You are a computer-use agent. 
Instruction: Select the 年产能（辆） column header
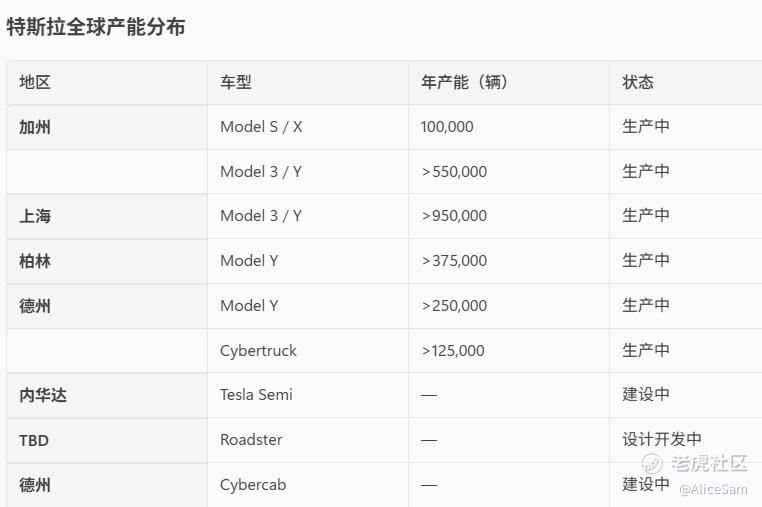(465, 83)
